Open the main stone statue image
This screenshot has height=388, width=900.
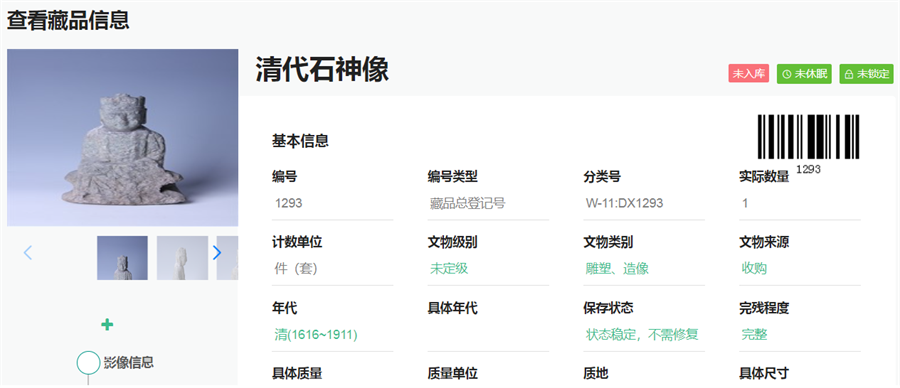click(122, 138)
